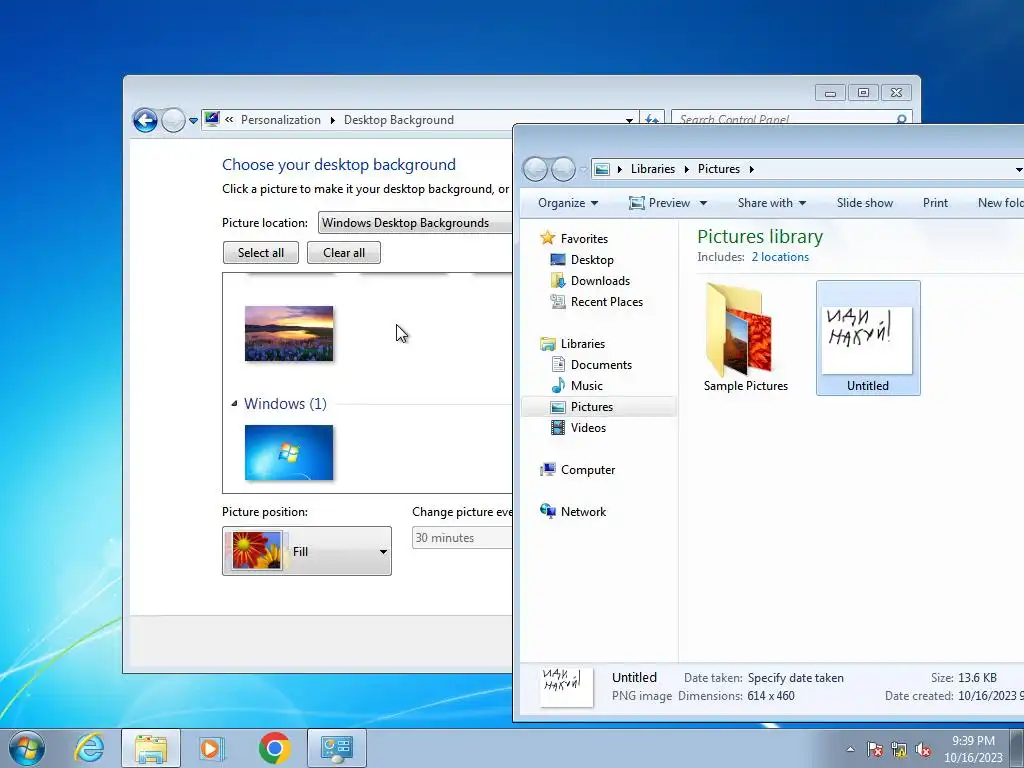
Task: Click the Forward arrow in Pictures explorer
Action: click(563, 169)
